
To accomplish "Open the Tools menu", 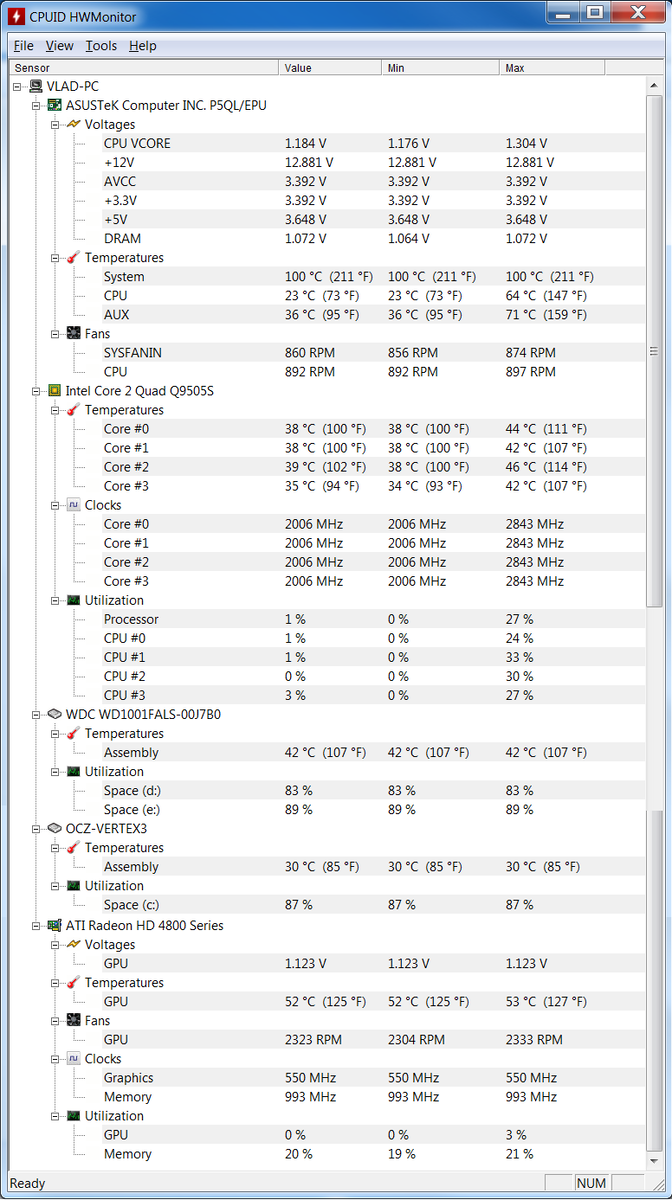I will coord(101,46).
